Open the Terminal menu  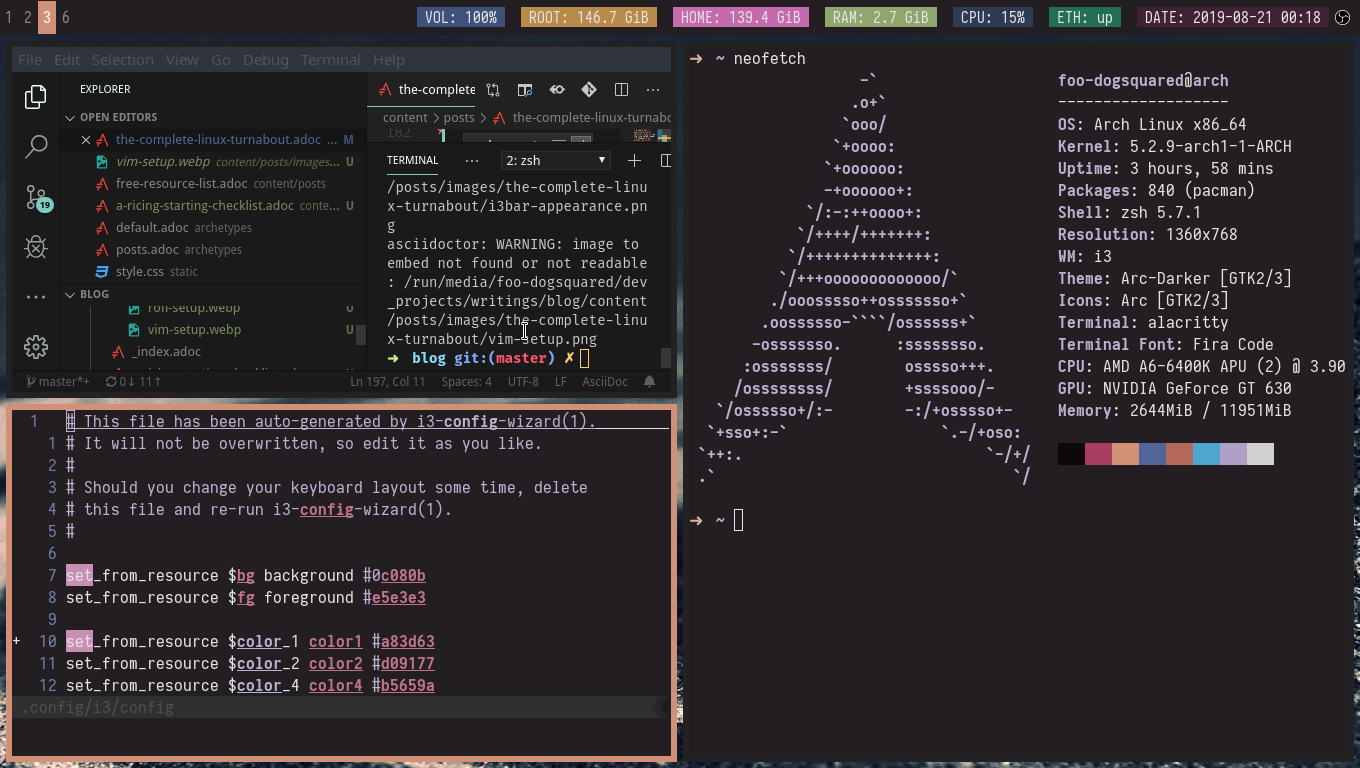[331, 59]
